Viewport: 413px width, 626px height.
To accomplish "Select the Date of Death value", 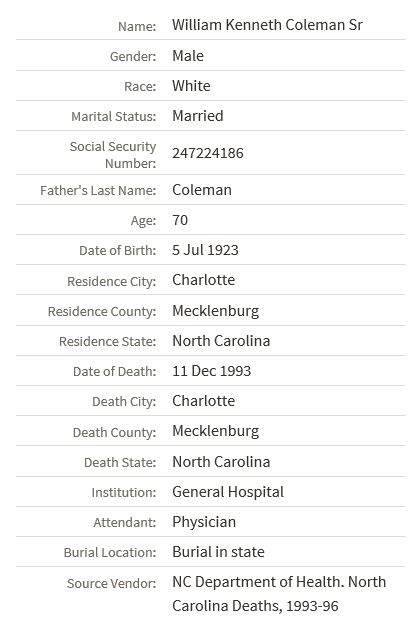I will pyautogui.click(x=211, y=371).
